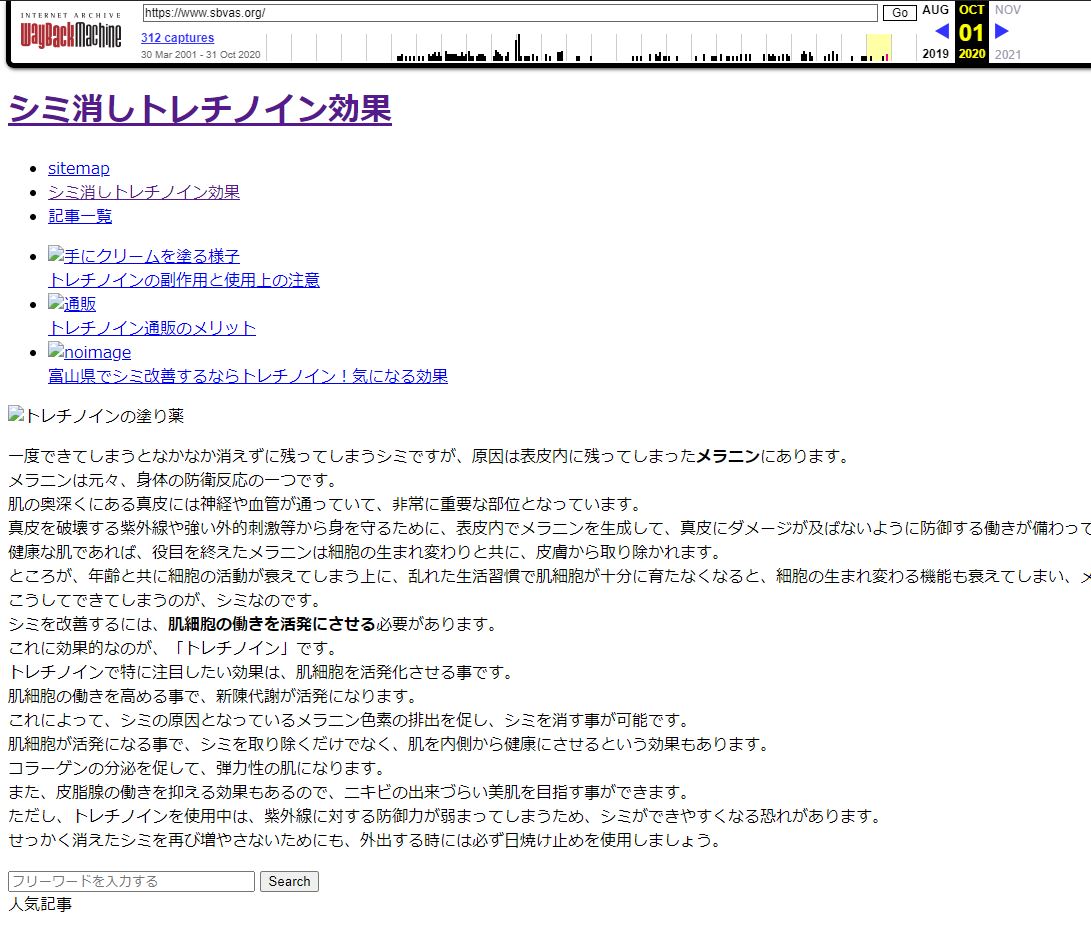Open トレチノイン通販のメリット article
This screenshot has width=1091, height=933.
tap(152, 328)
